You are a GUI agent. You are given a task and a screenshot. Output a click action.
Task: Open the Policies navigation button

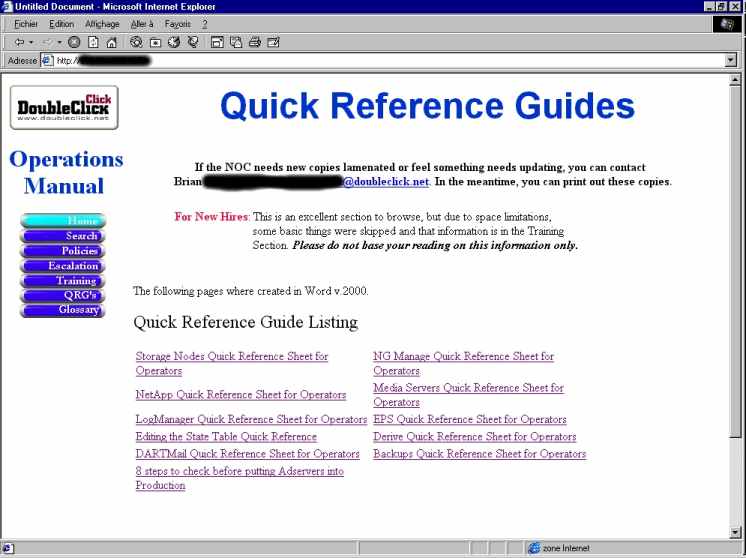click(x=63, y=251)
